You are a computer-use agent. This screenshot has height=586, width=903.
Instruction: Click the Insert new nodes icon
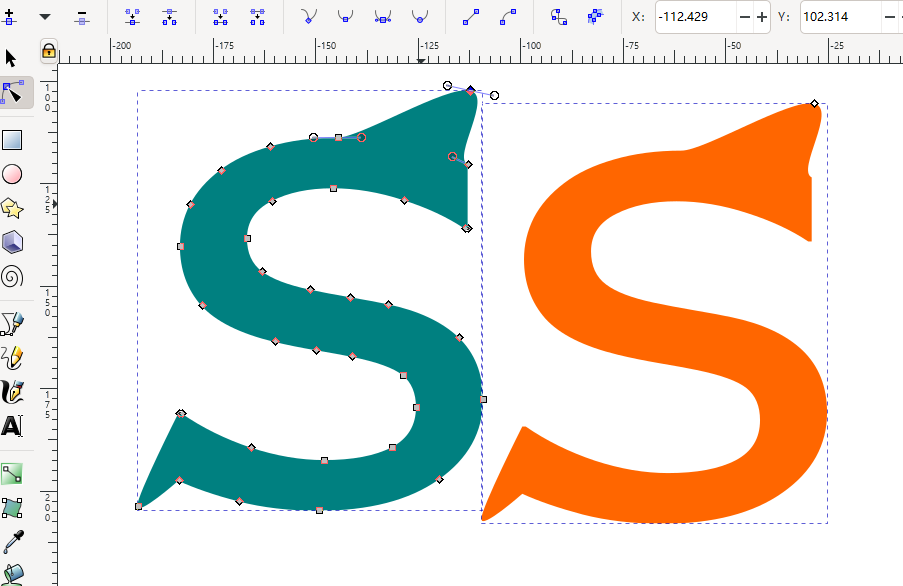click(9, 17)
